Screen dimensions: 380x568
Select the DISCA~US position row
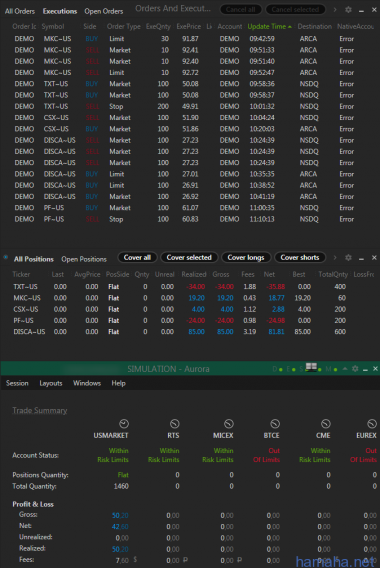click(190, 331)
